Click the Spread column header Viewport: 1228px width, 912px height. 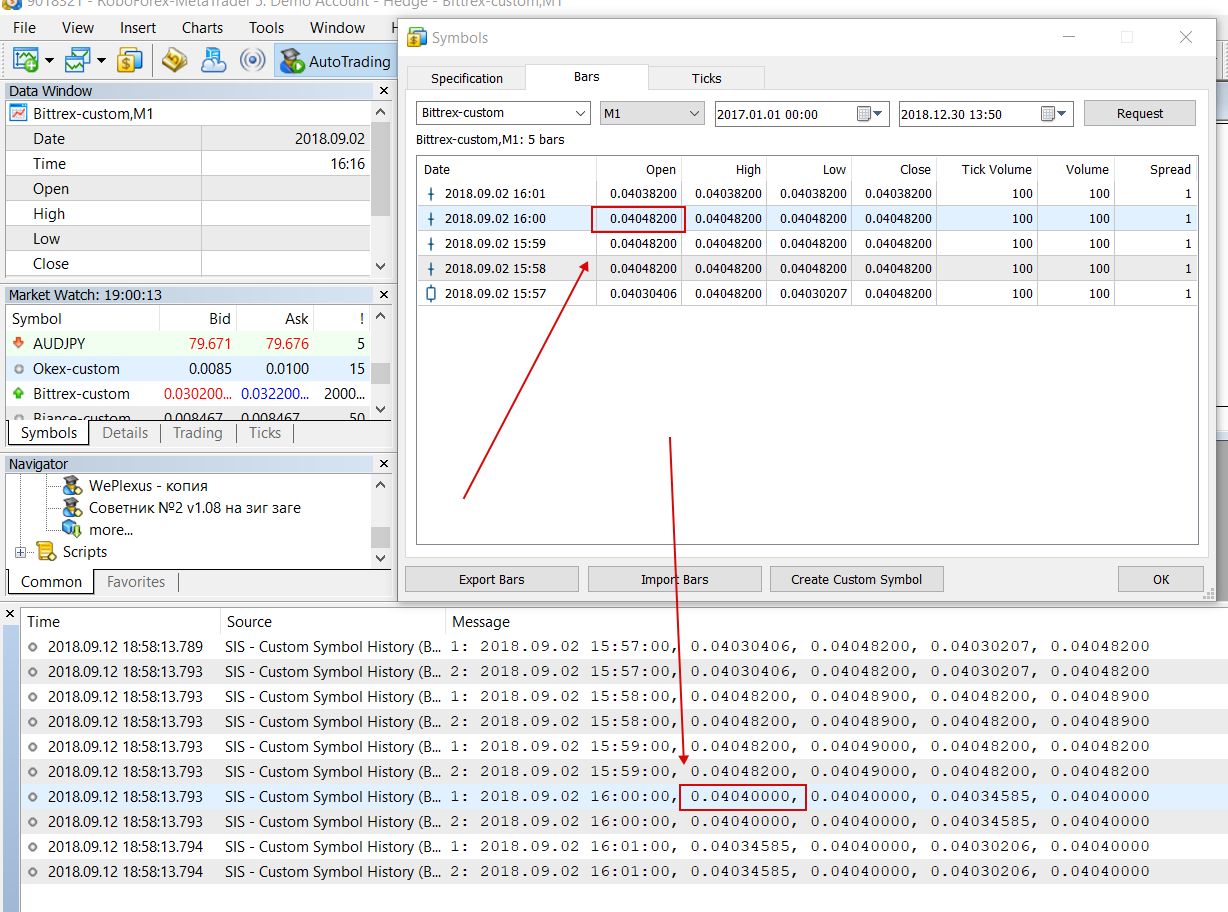(x=1157, y=169)
